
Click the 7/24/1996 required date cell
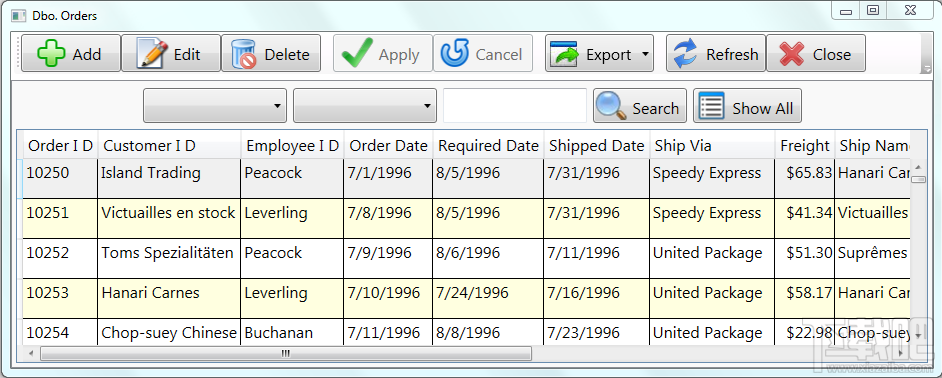[488, 299]
